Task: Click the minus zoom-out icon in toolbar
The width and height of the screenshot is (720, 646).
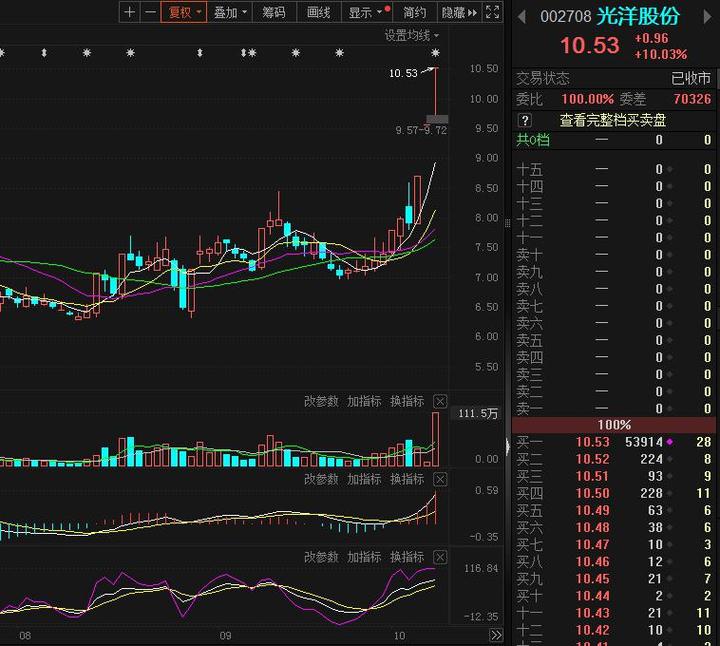Action: (150, 12)
